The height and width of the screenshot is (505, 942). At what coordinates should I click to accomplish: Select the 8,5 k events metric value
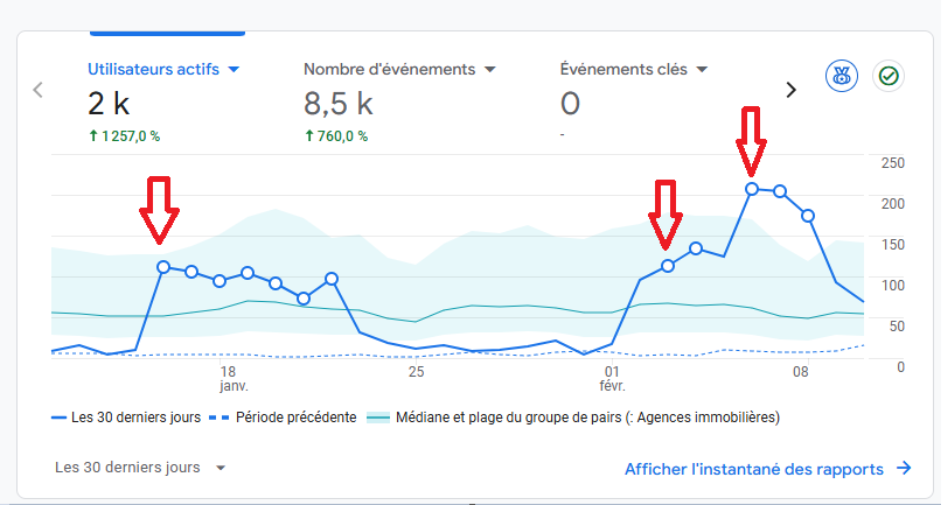pyautogui.click(x=338, y=103)
